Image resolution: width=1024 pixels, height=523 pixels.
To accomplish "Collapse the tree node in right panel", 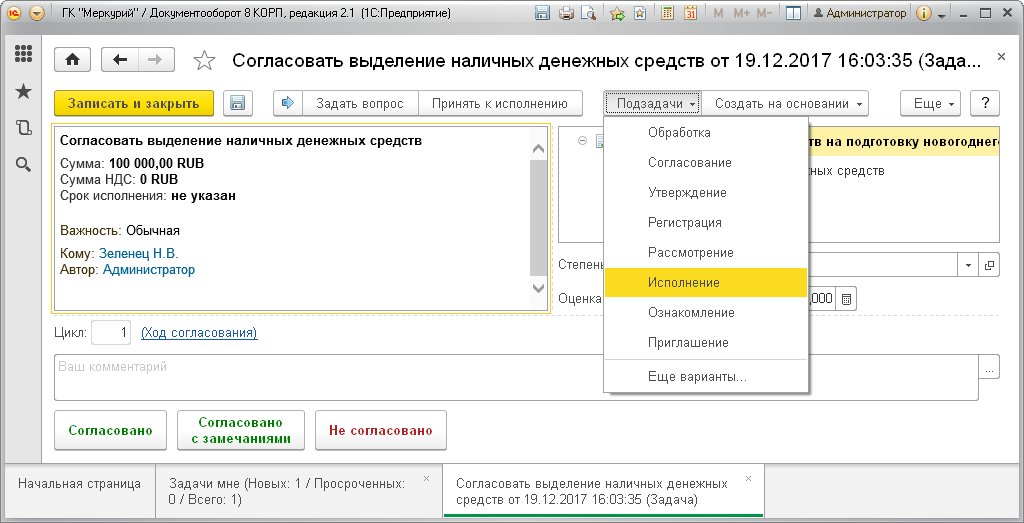I will [583, 140].
